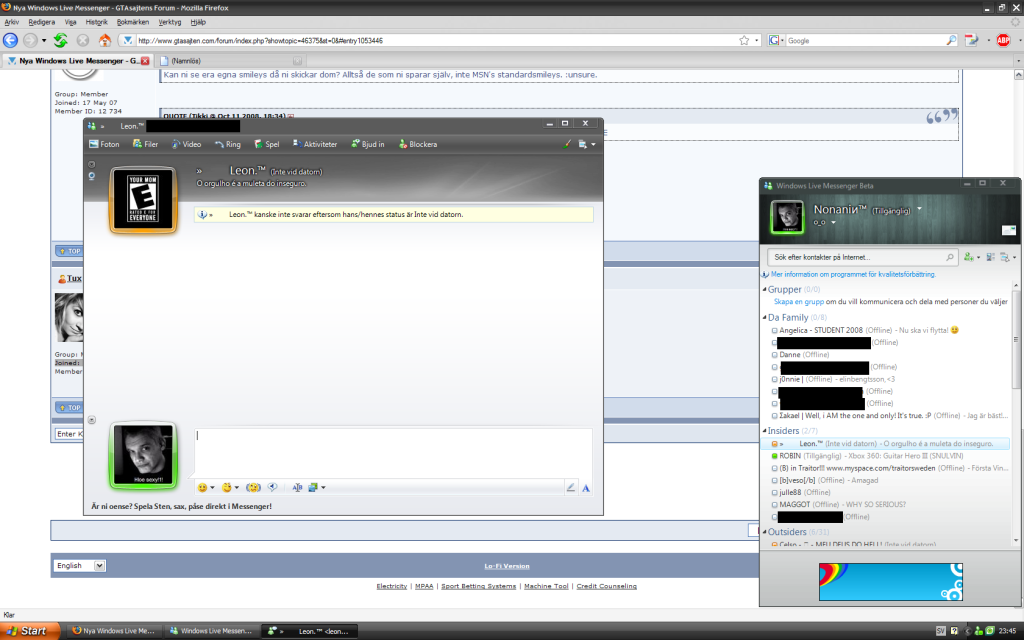Open the Messenger show-menu dropdown

[x=1008, y=257]
